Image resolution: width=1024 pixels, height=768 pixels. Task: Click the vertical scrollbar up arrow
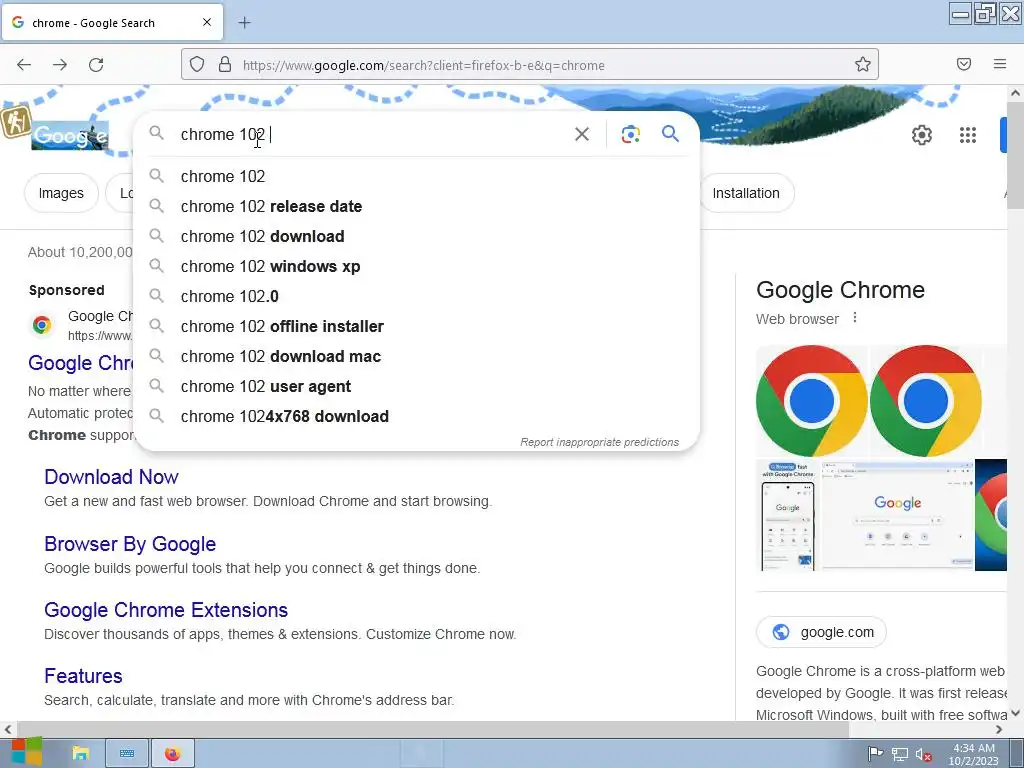1016,93
